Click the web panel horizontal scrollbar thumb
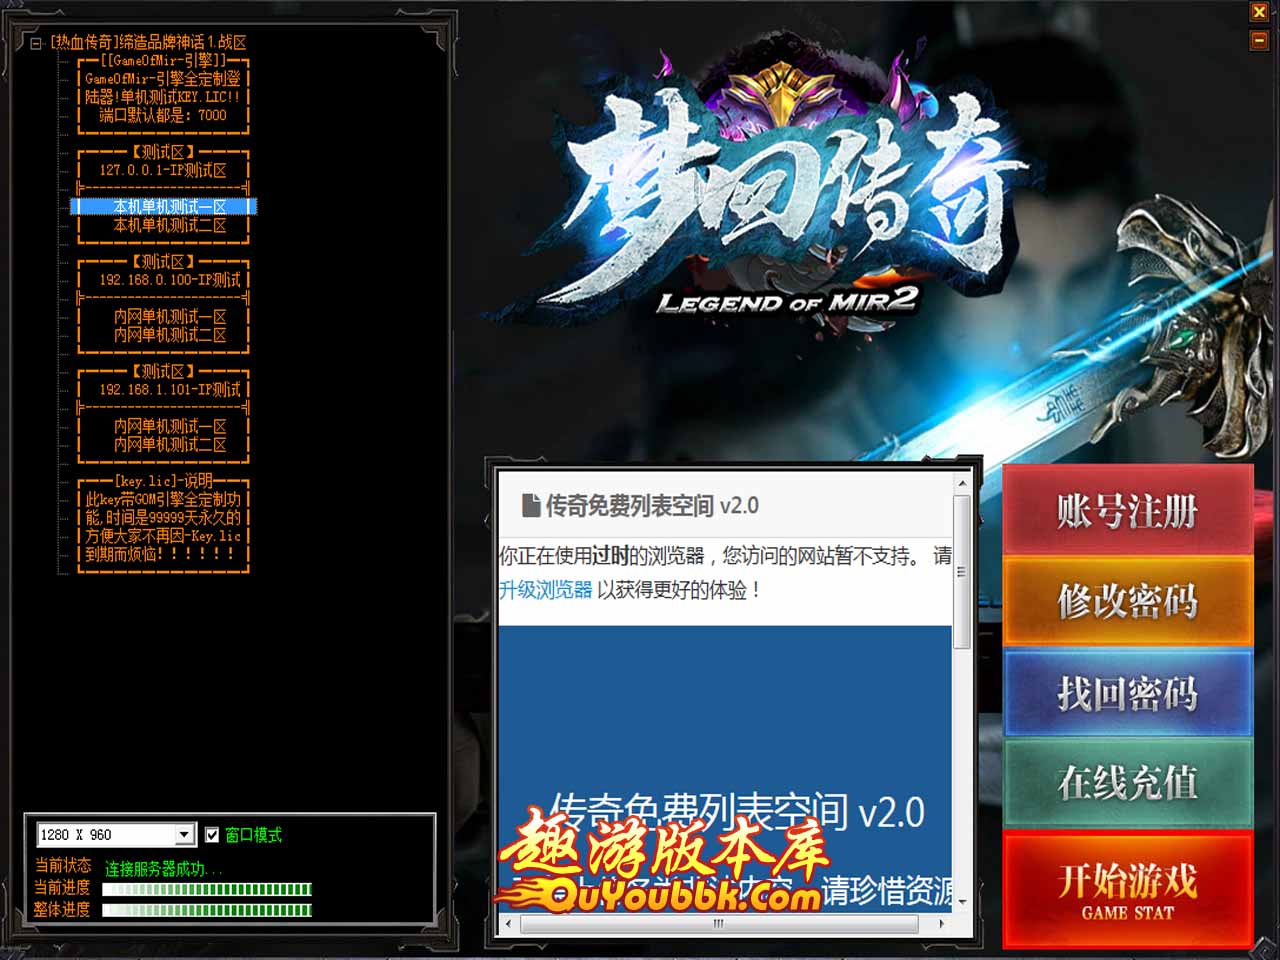 (718, 924)
